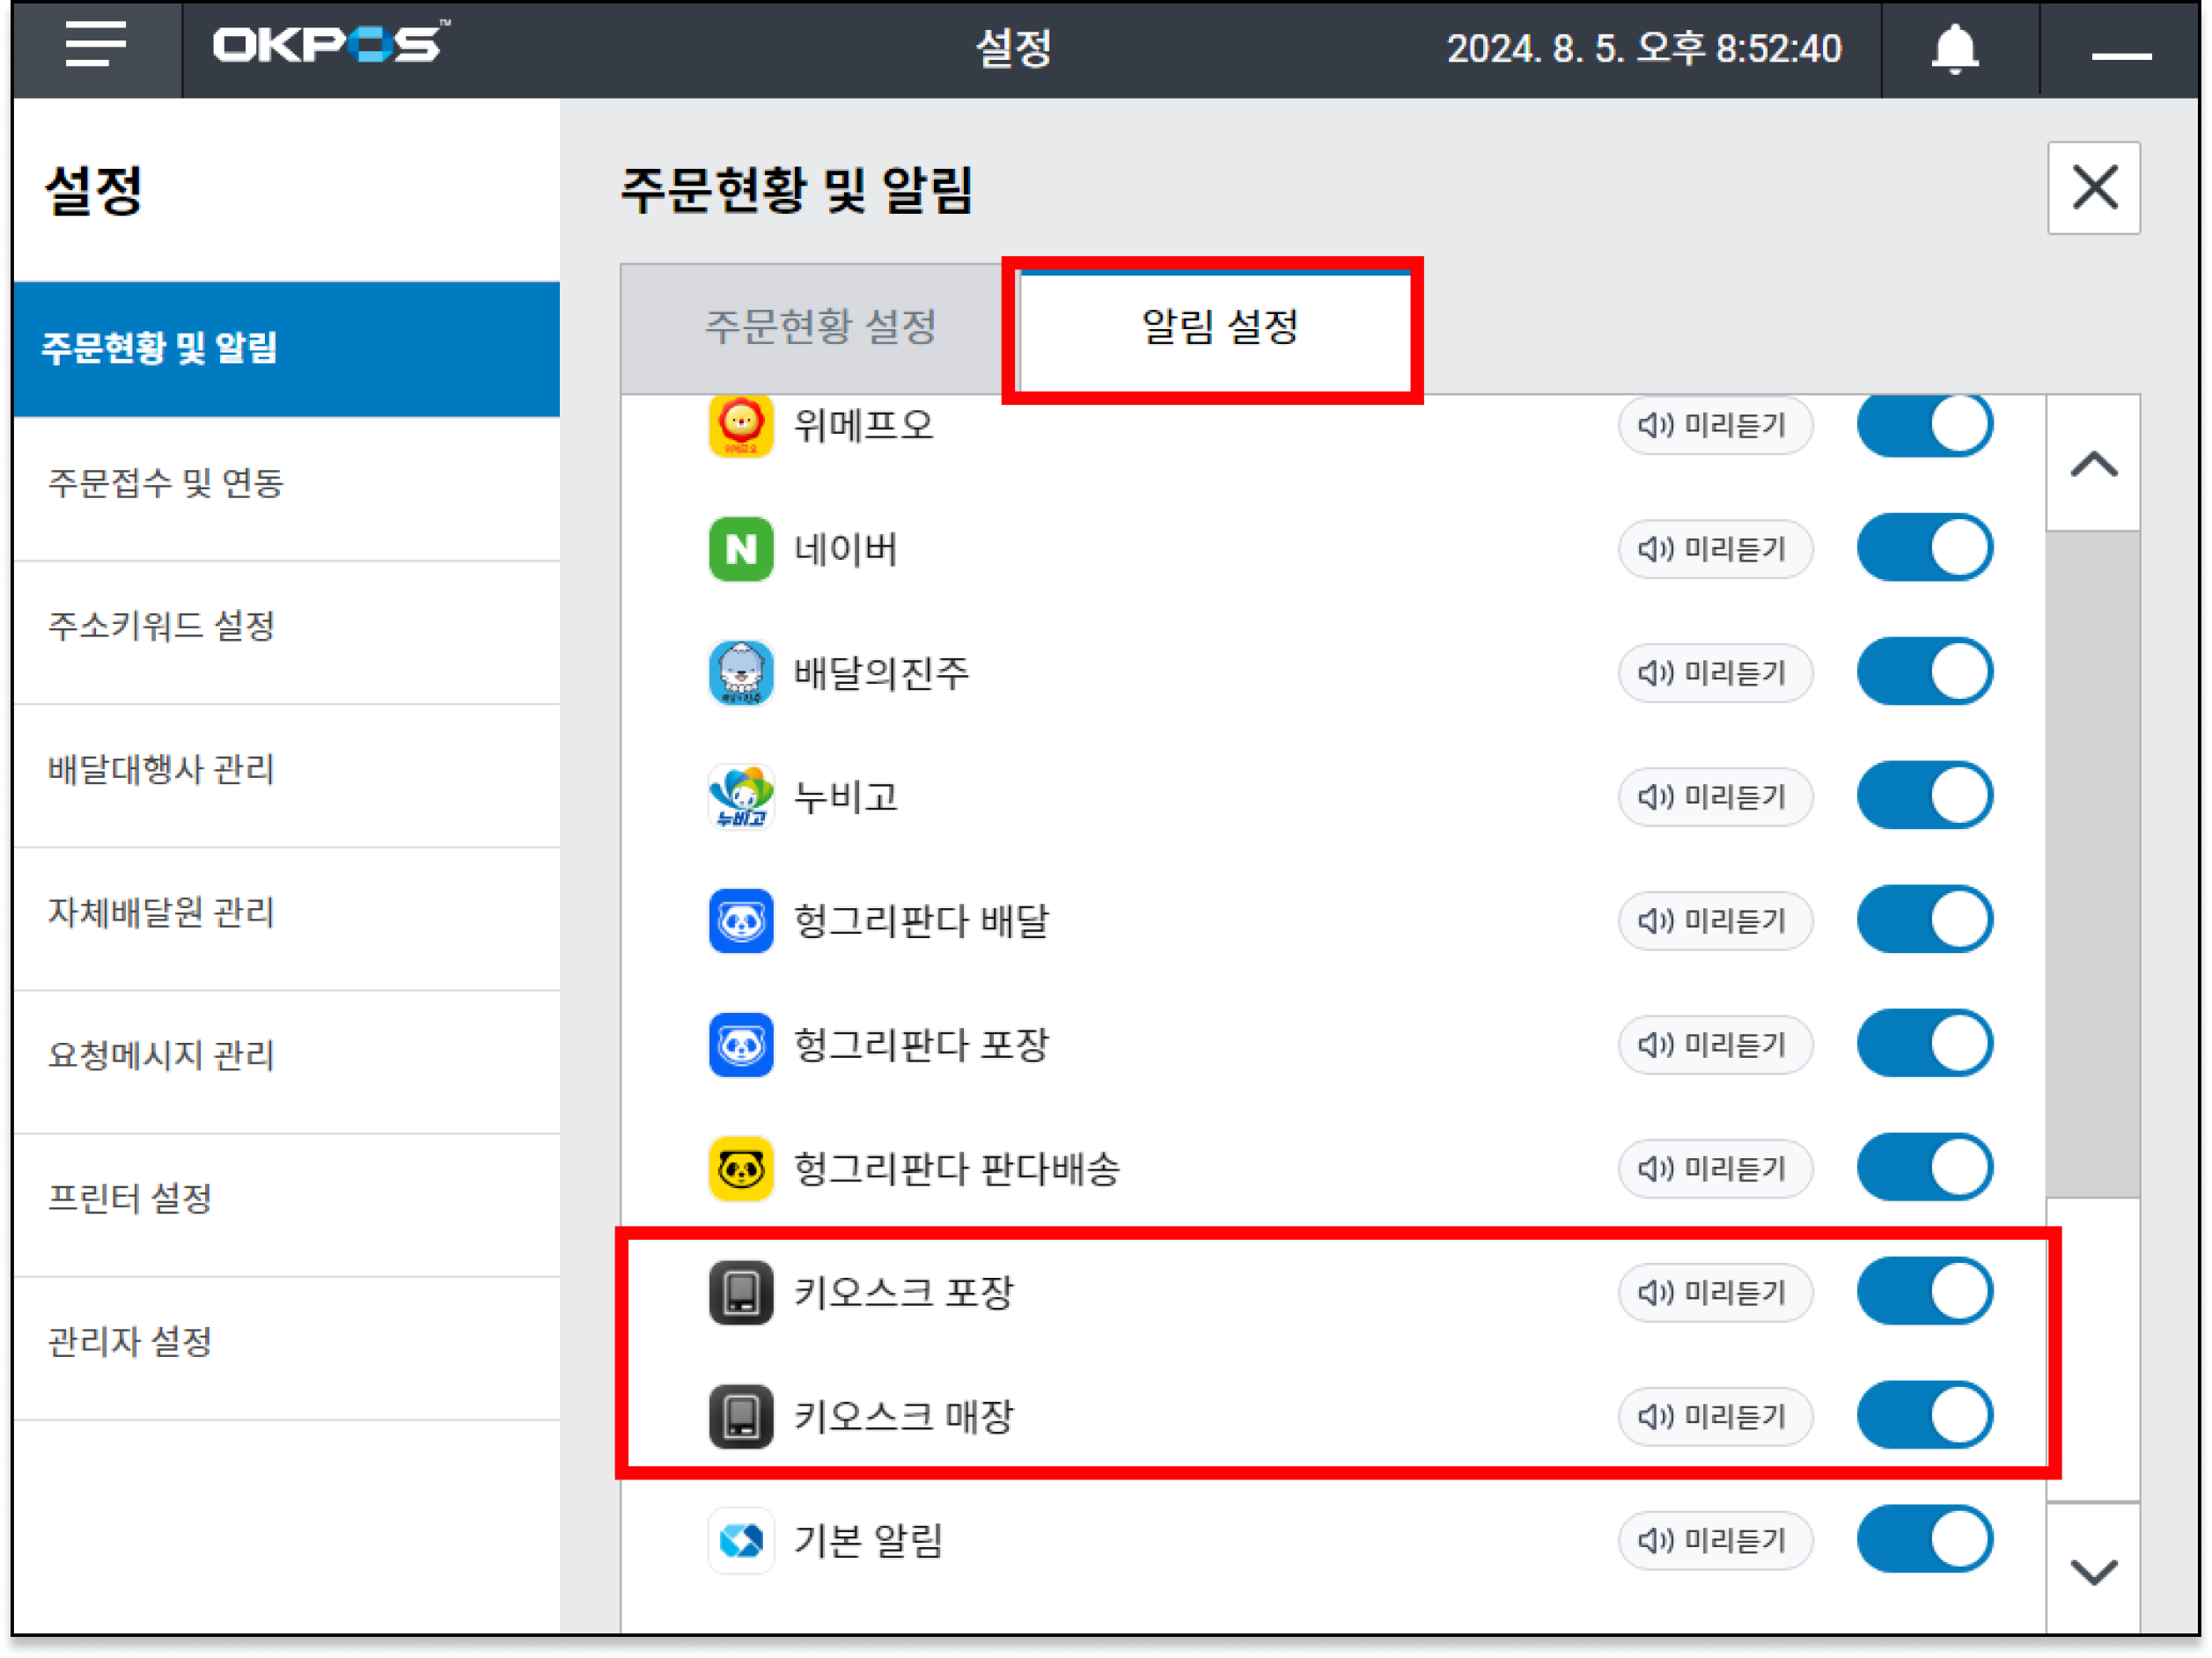Toggle off 네이버 notification switch
The height and width of the screenshot is (1658, 2212).
(1924, 548)
